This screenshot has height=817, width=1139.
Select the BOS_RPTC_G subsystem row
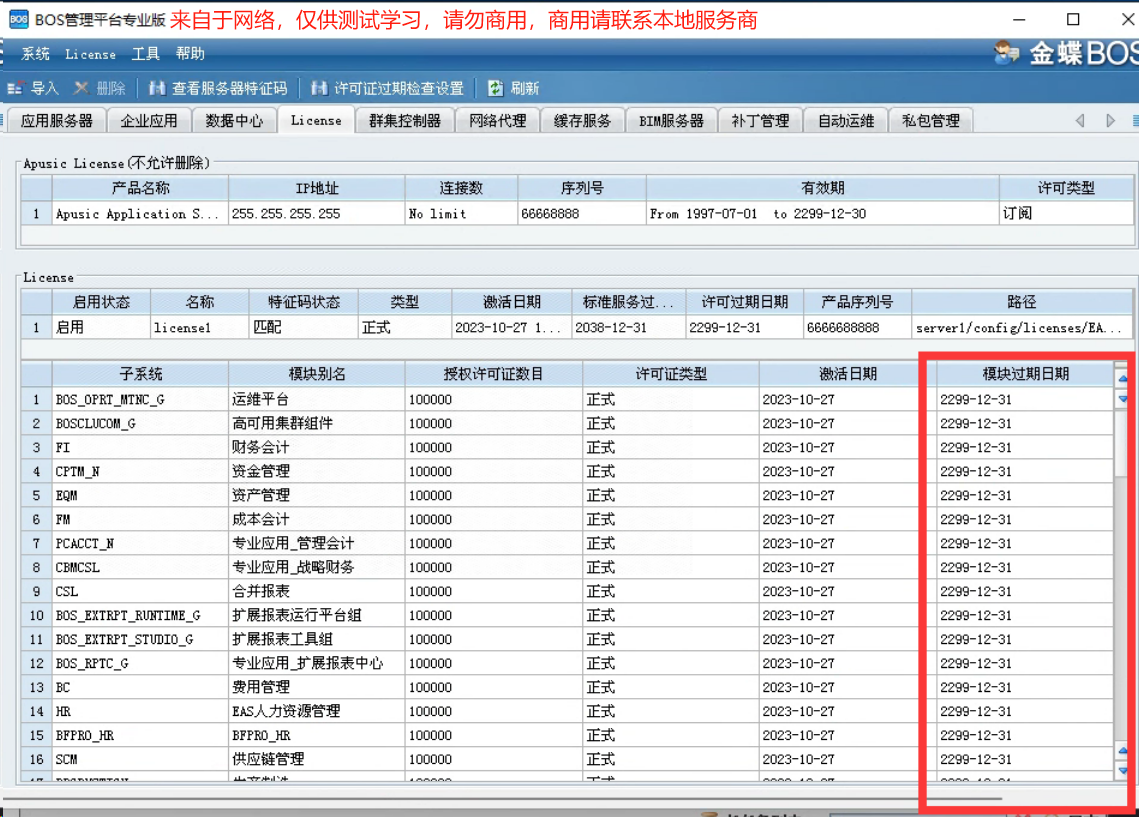(x=140, y=663)
